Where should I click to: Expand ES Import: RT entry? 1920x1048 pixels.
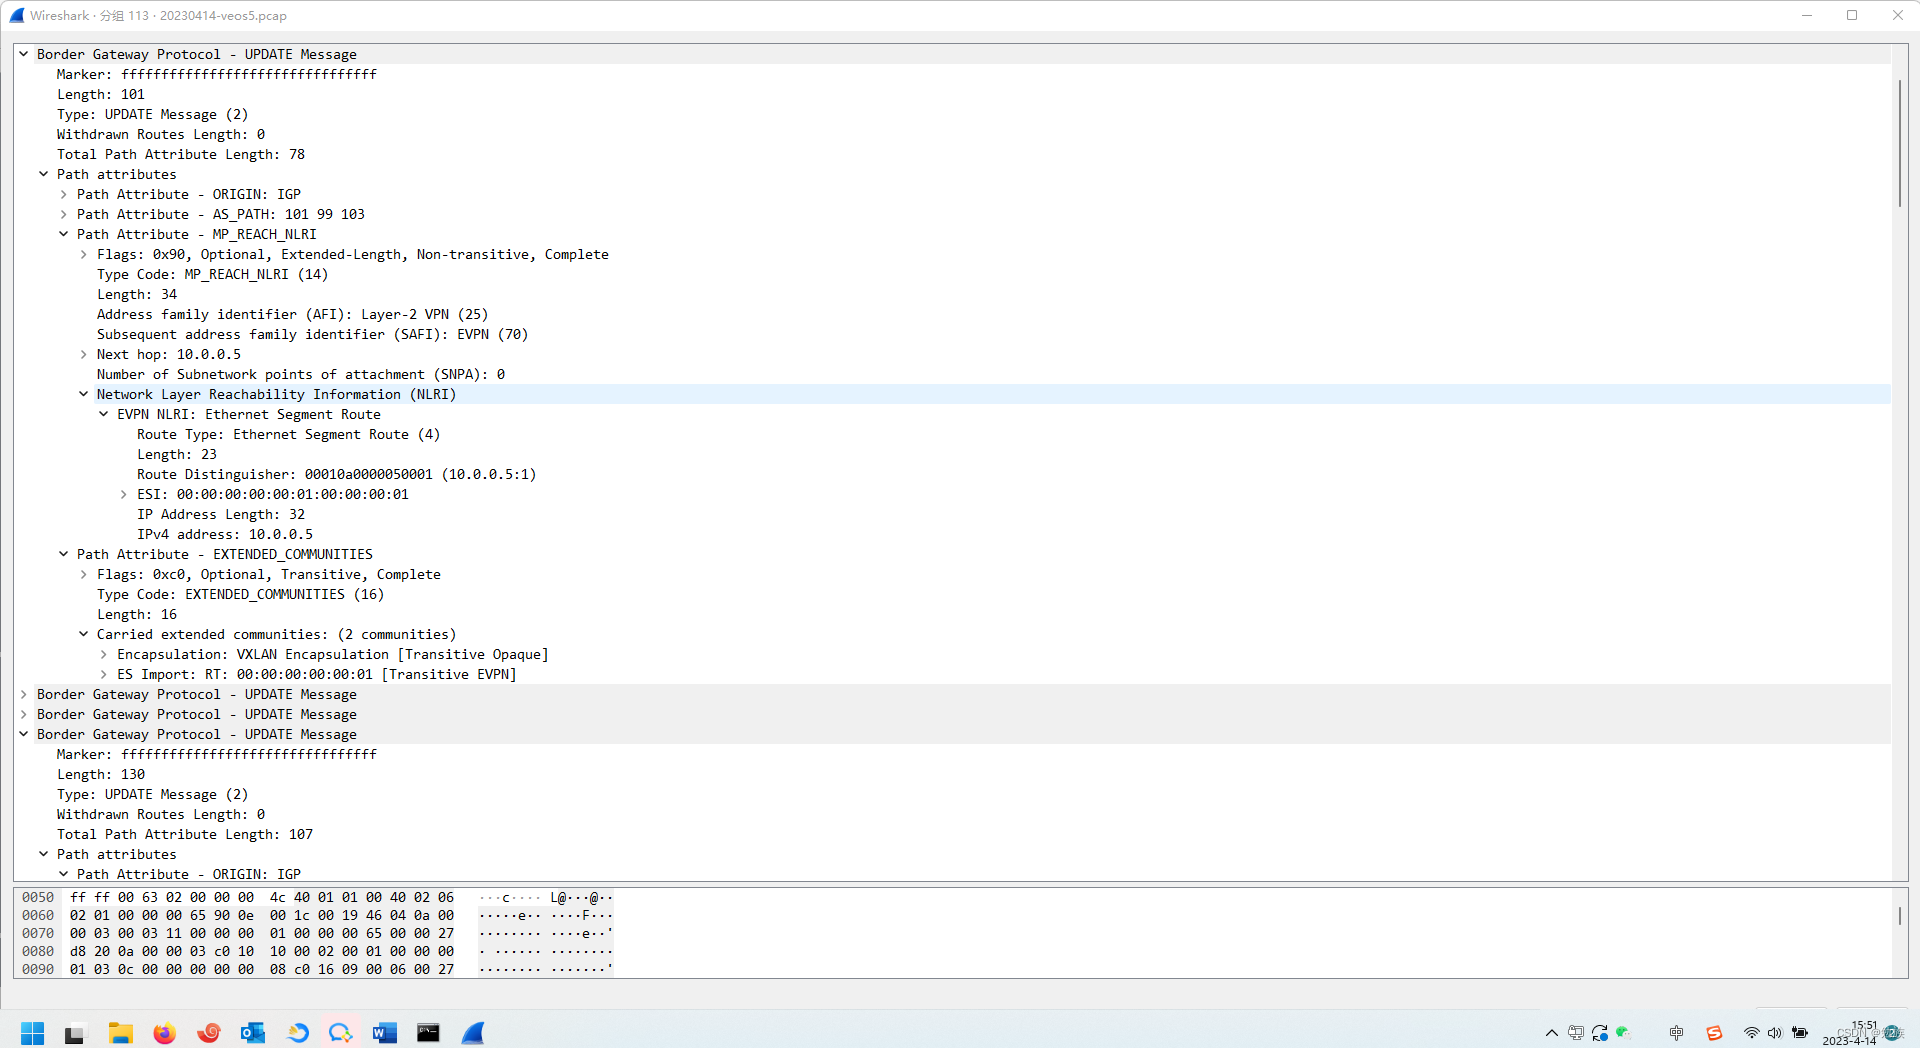point(104,674)
